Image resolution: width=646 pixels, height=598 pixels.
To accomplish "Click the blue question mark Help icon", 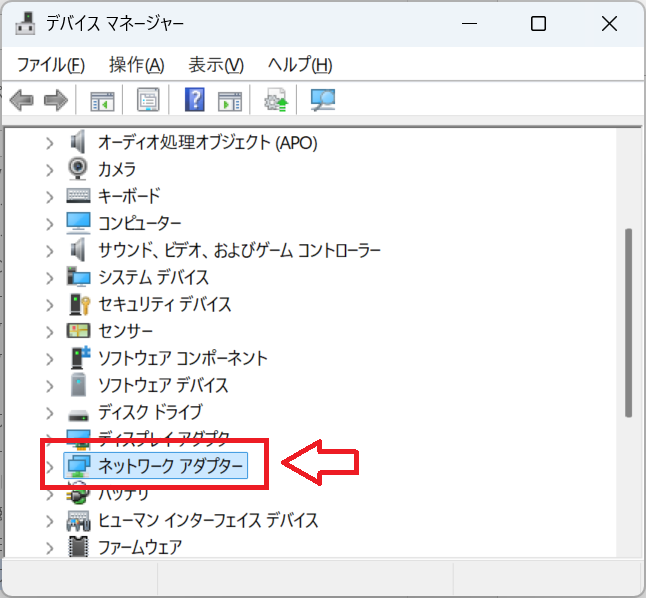I will [x=195, y=100].
